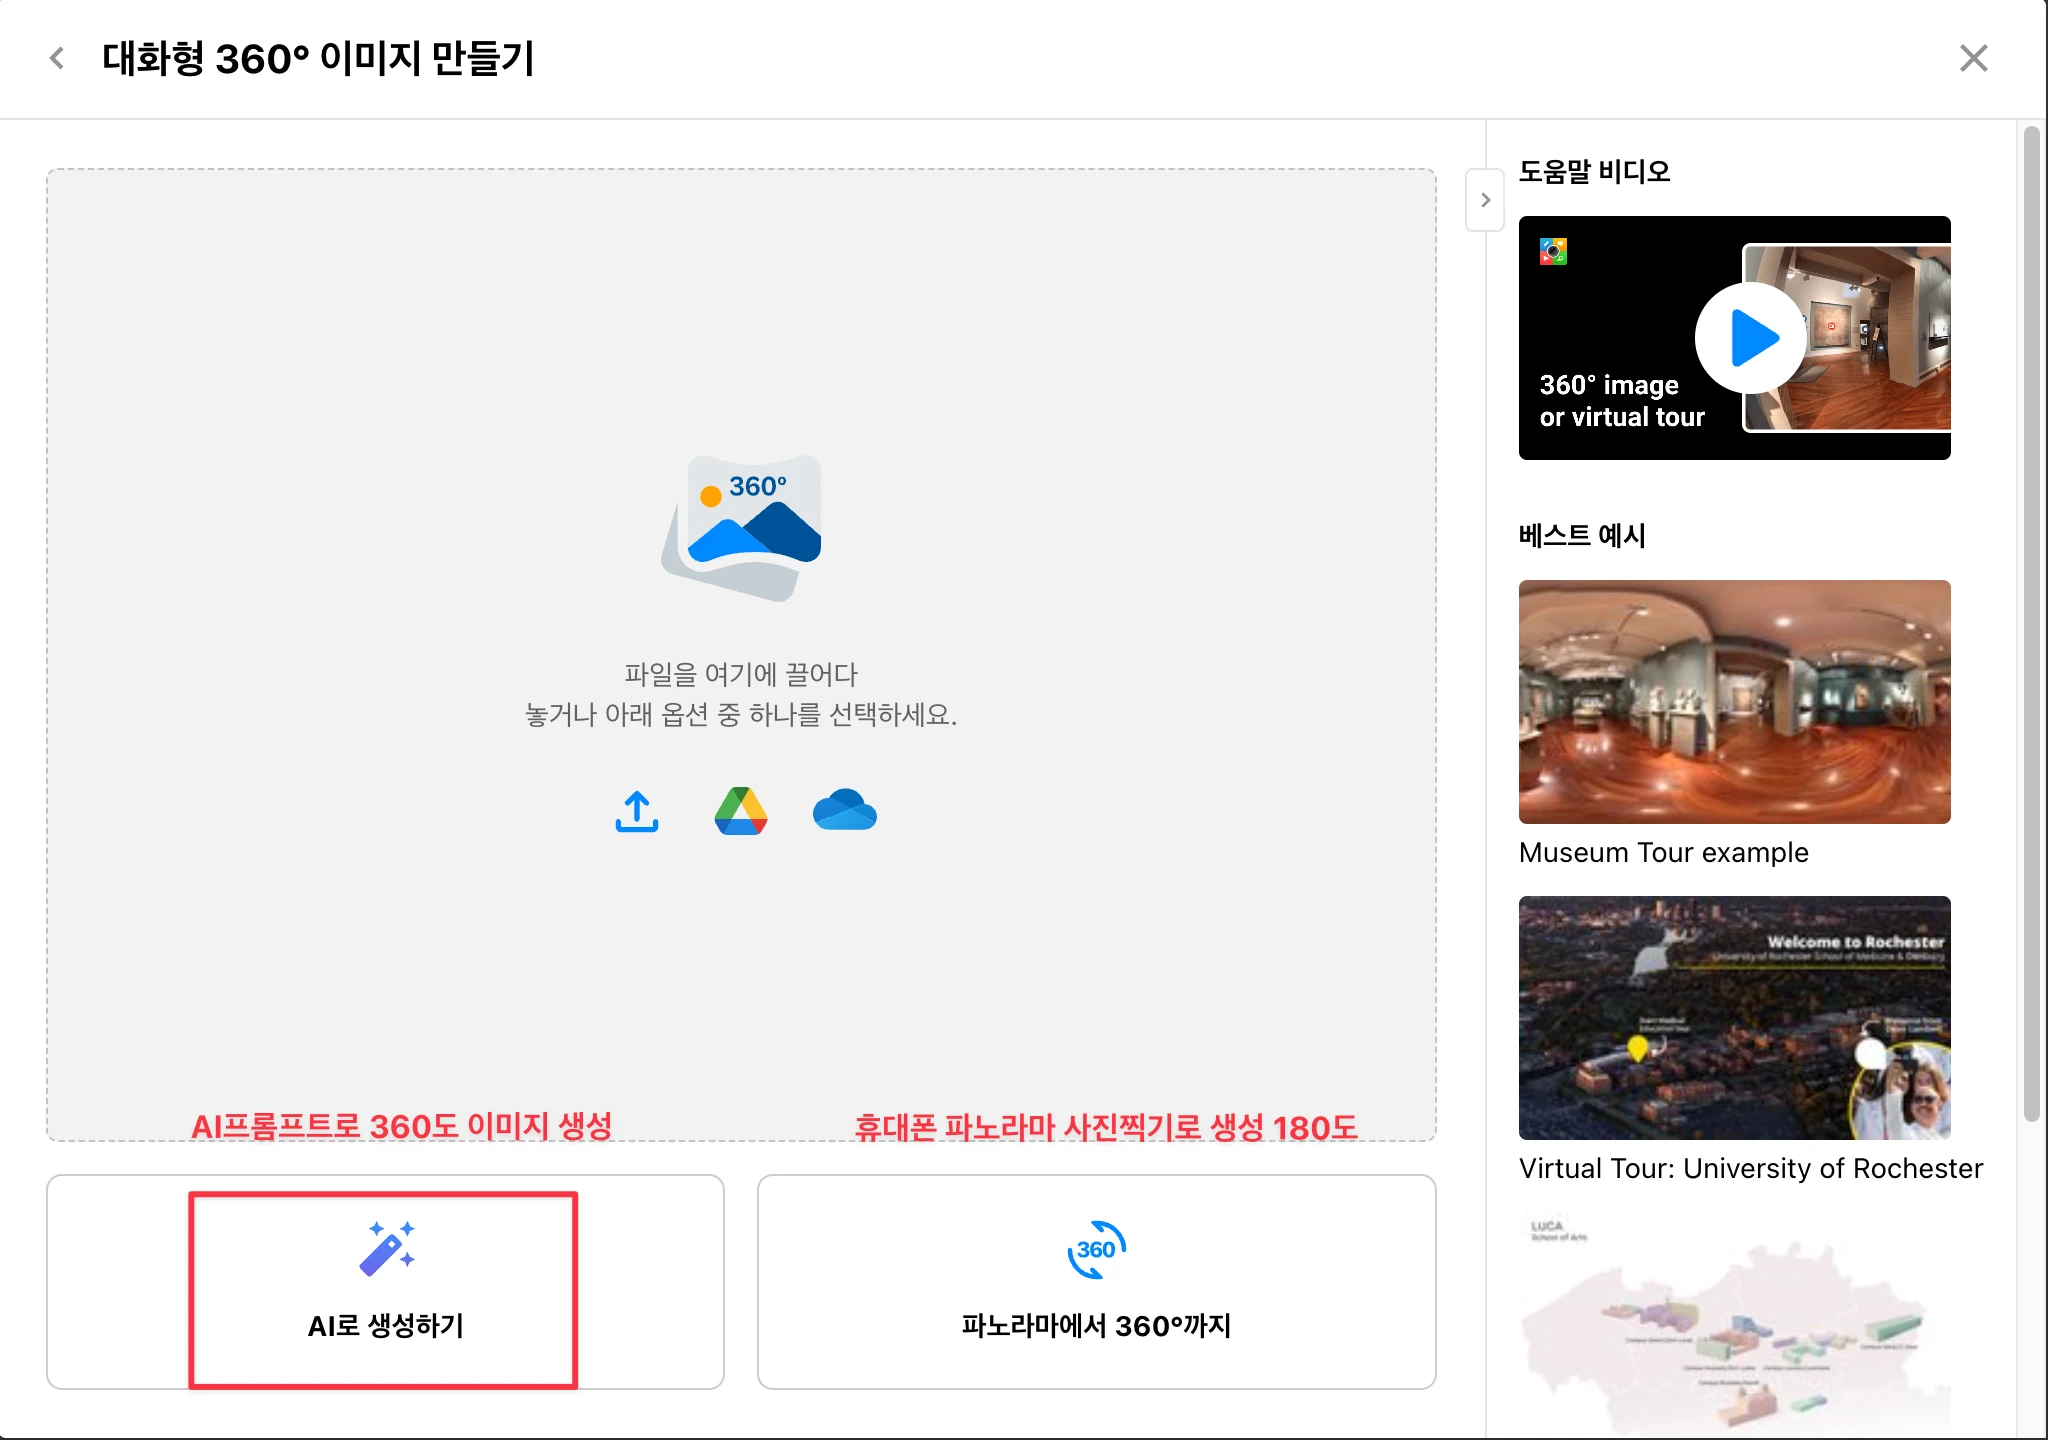Play the 360° image help video
2048x1440 pixels.
1751,338
